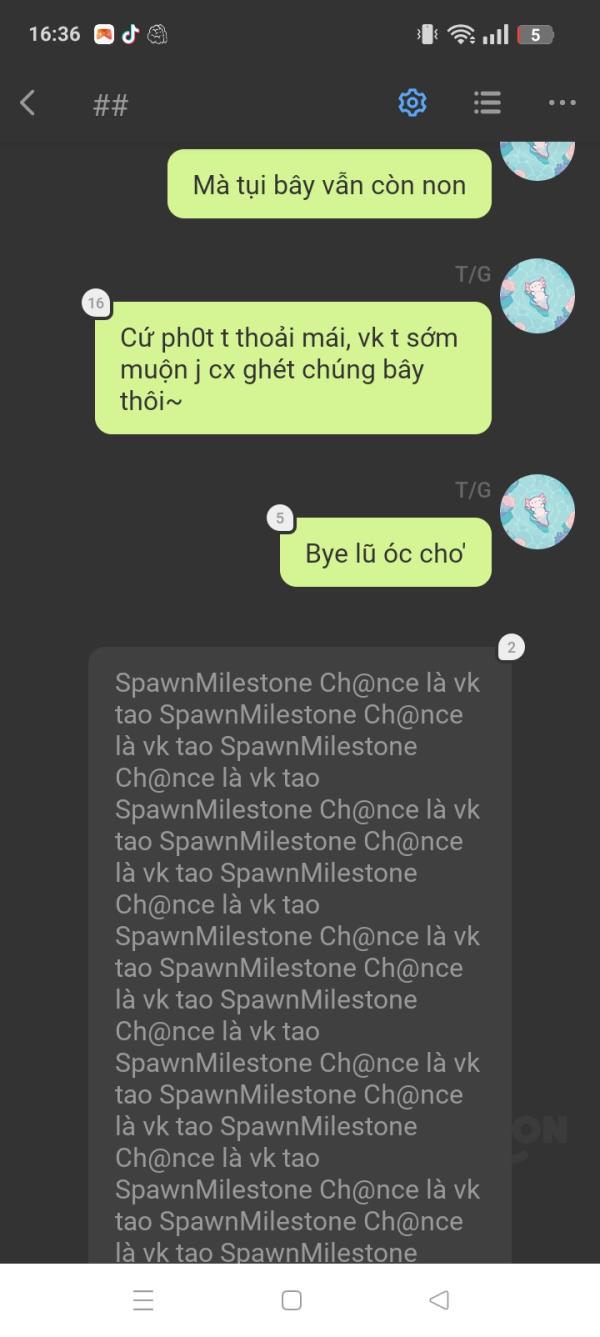The height and width of the screenshot is (1337, 600).
Task: Tap the vibrate mode status icon
Action: (x=427, y=34)
